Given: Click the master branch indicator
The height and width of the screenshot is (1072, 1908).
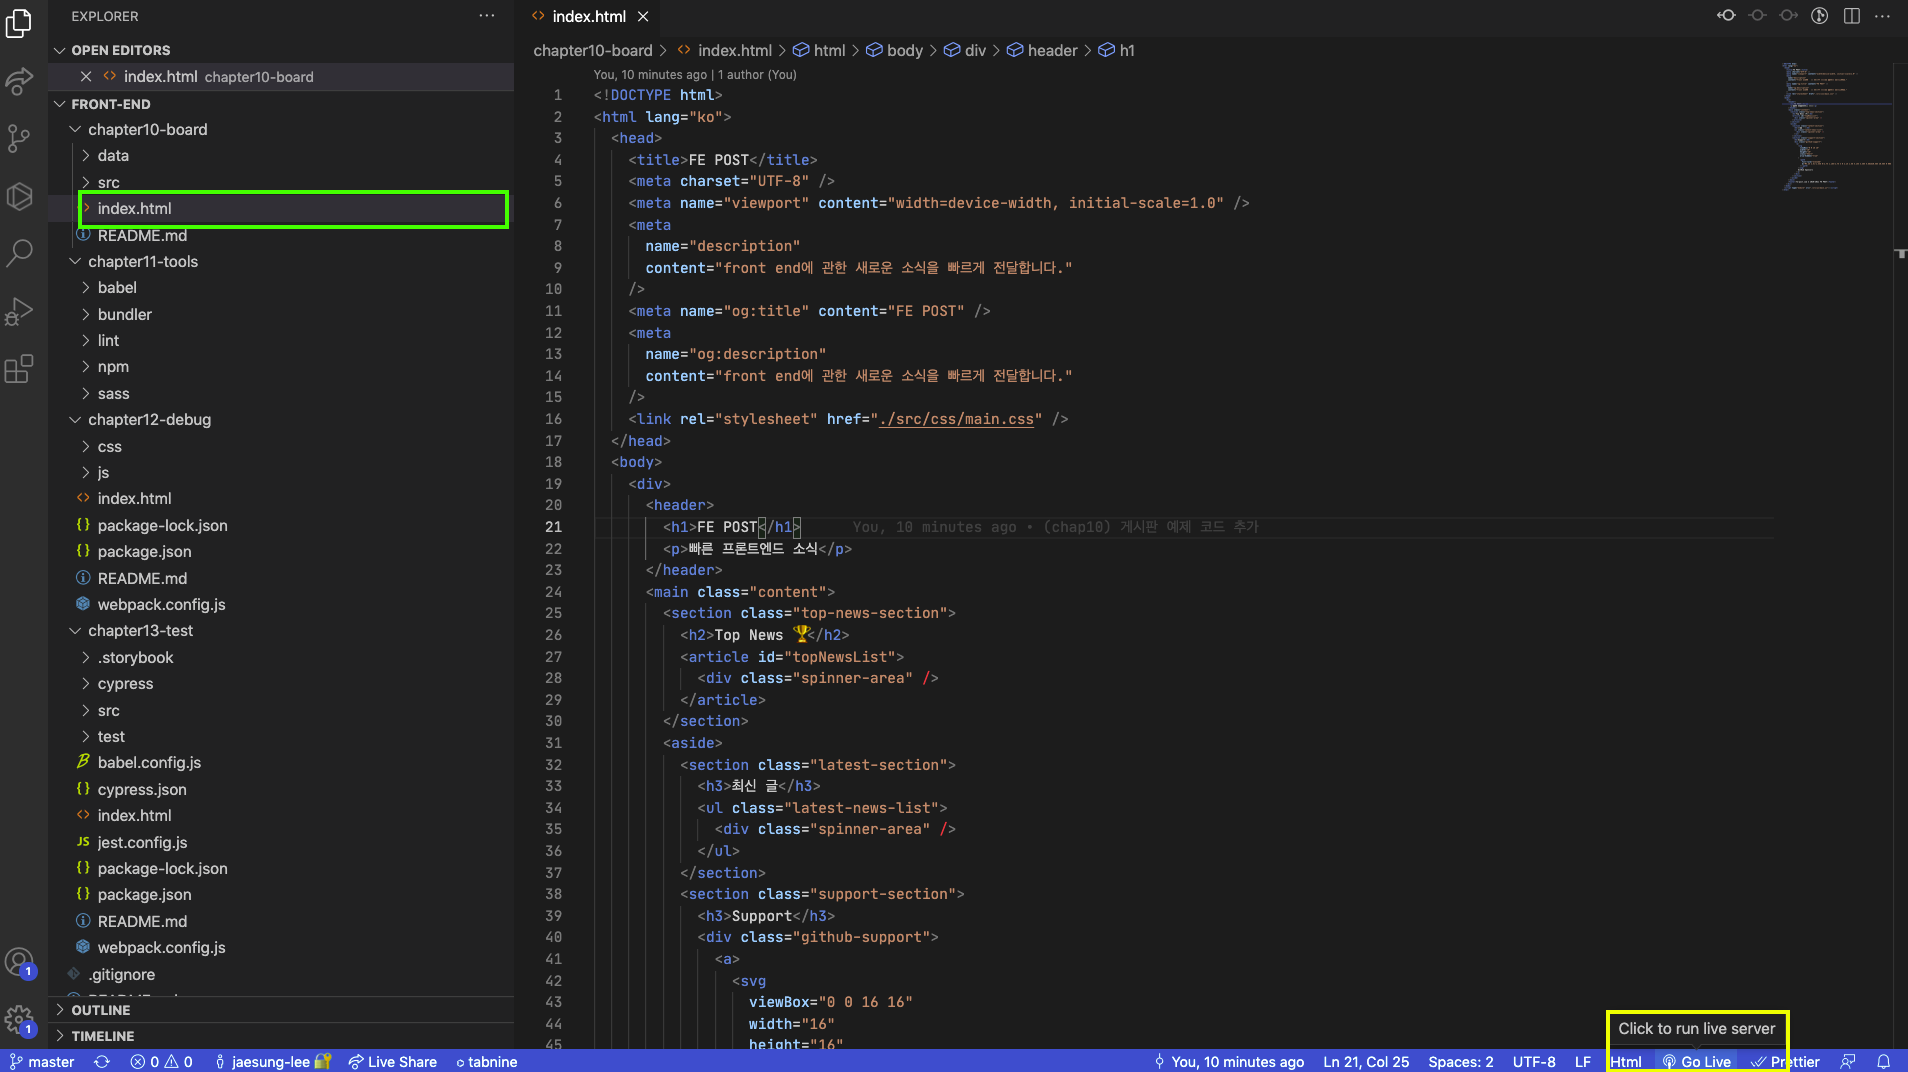Looking at the screenshot, I should click(42, 1062).
